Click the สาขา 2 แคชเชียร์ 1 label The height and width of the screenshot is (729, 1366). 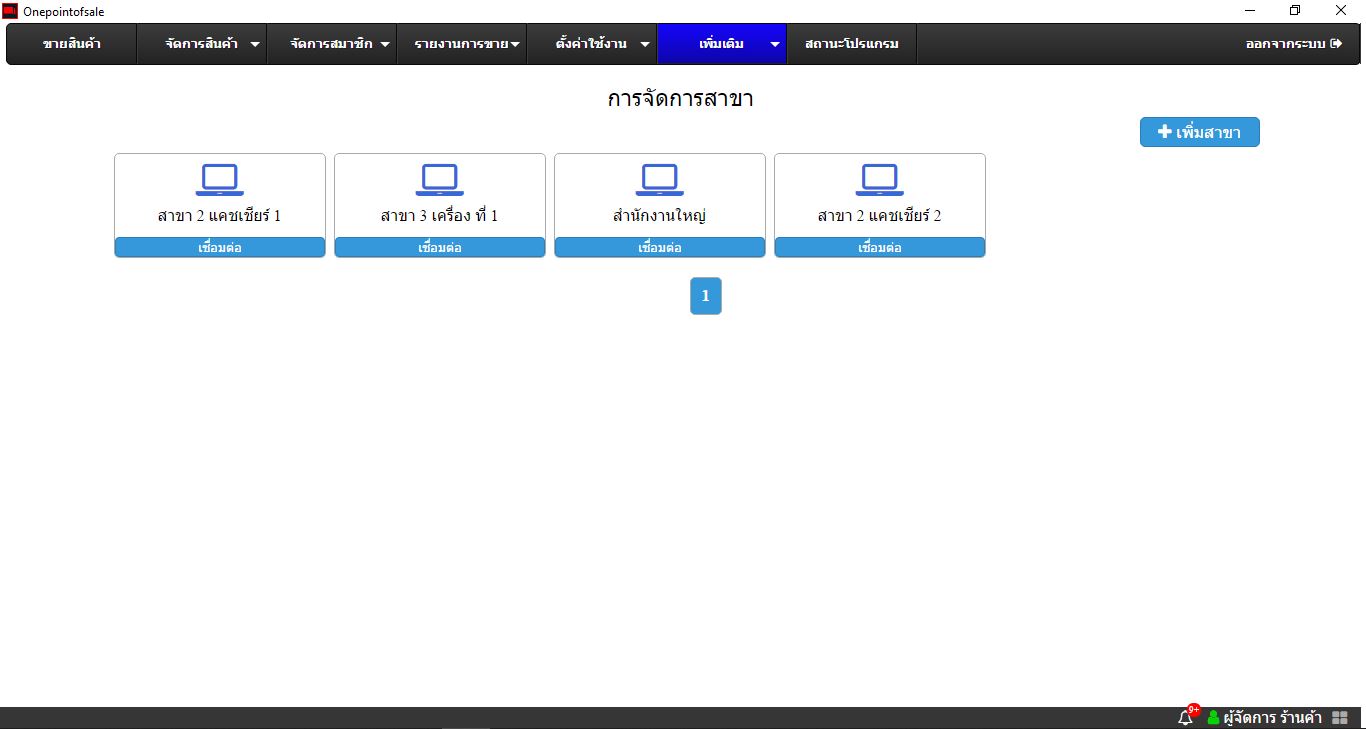pos(220,216)
